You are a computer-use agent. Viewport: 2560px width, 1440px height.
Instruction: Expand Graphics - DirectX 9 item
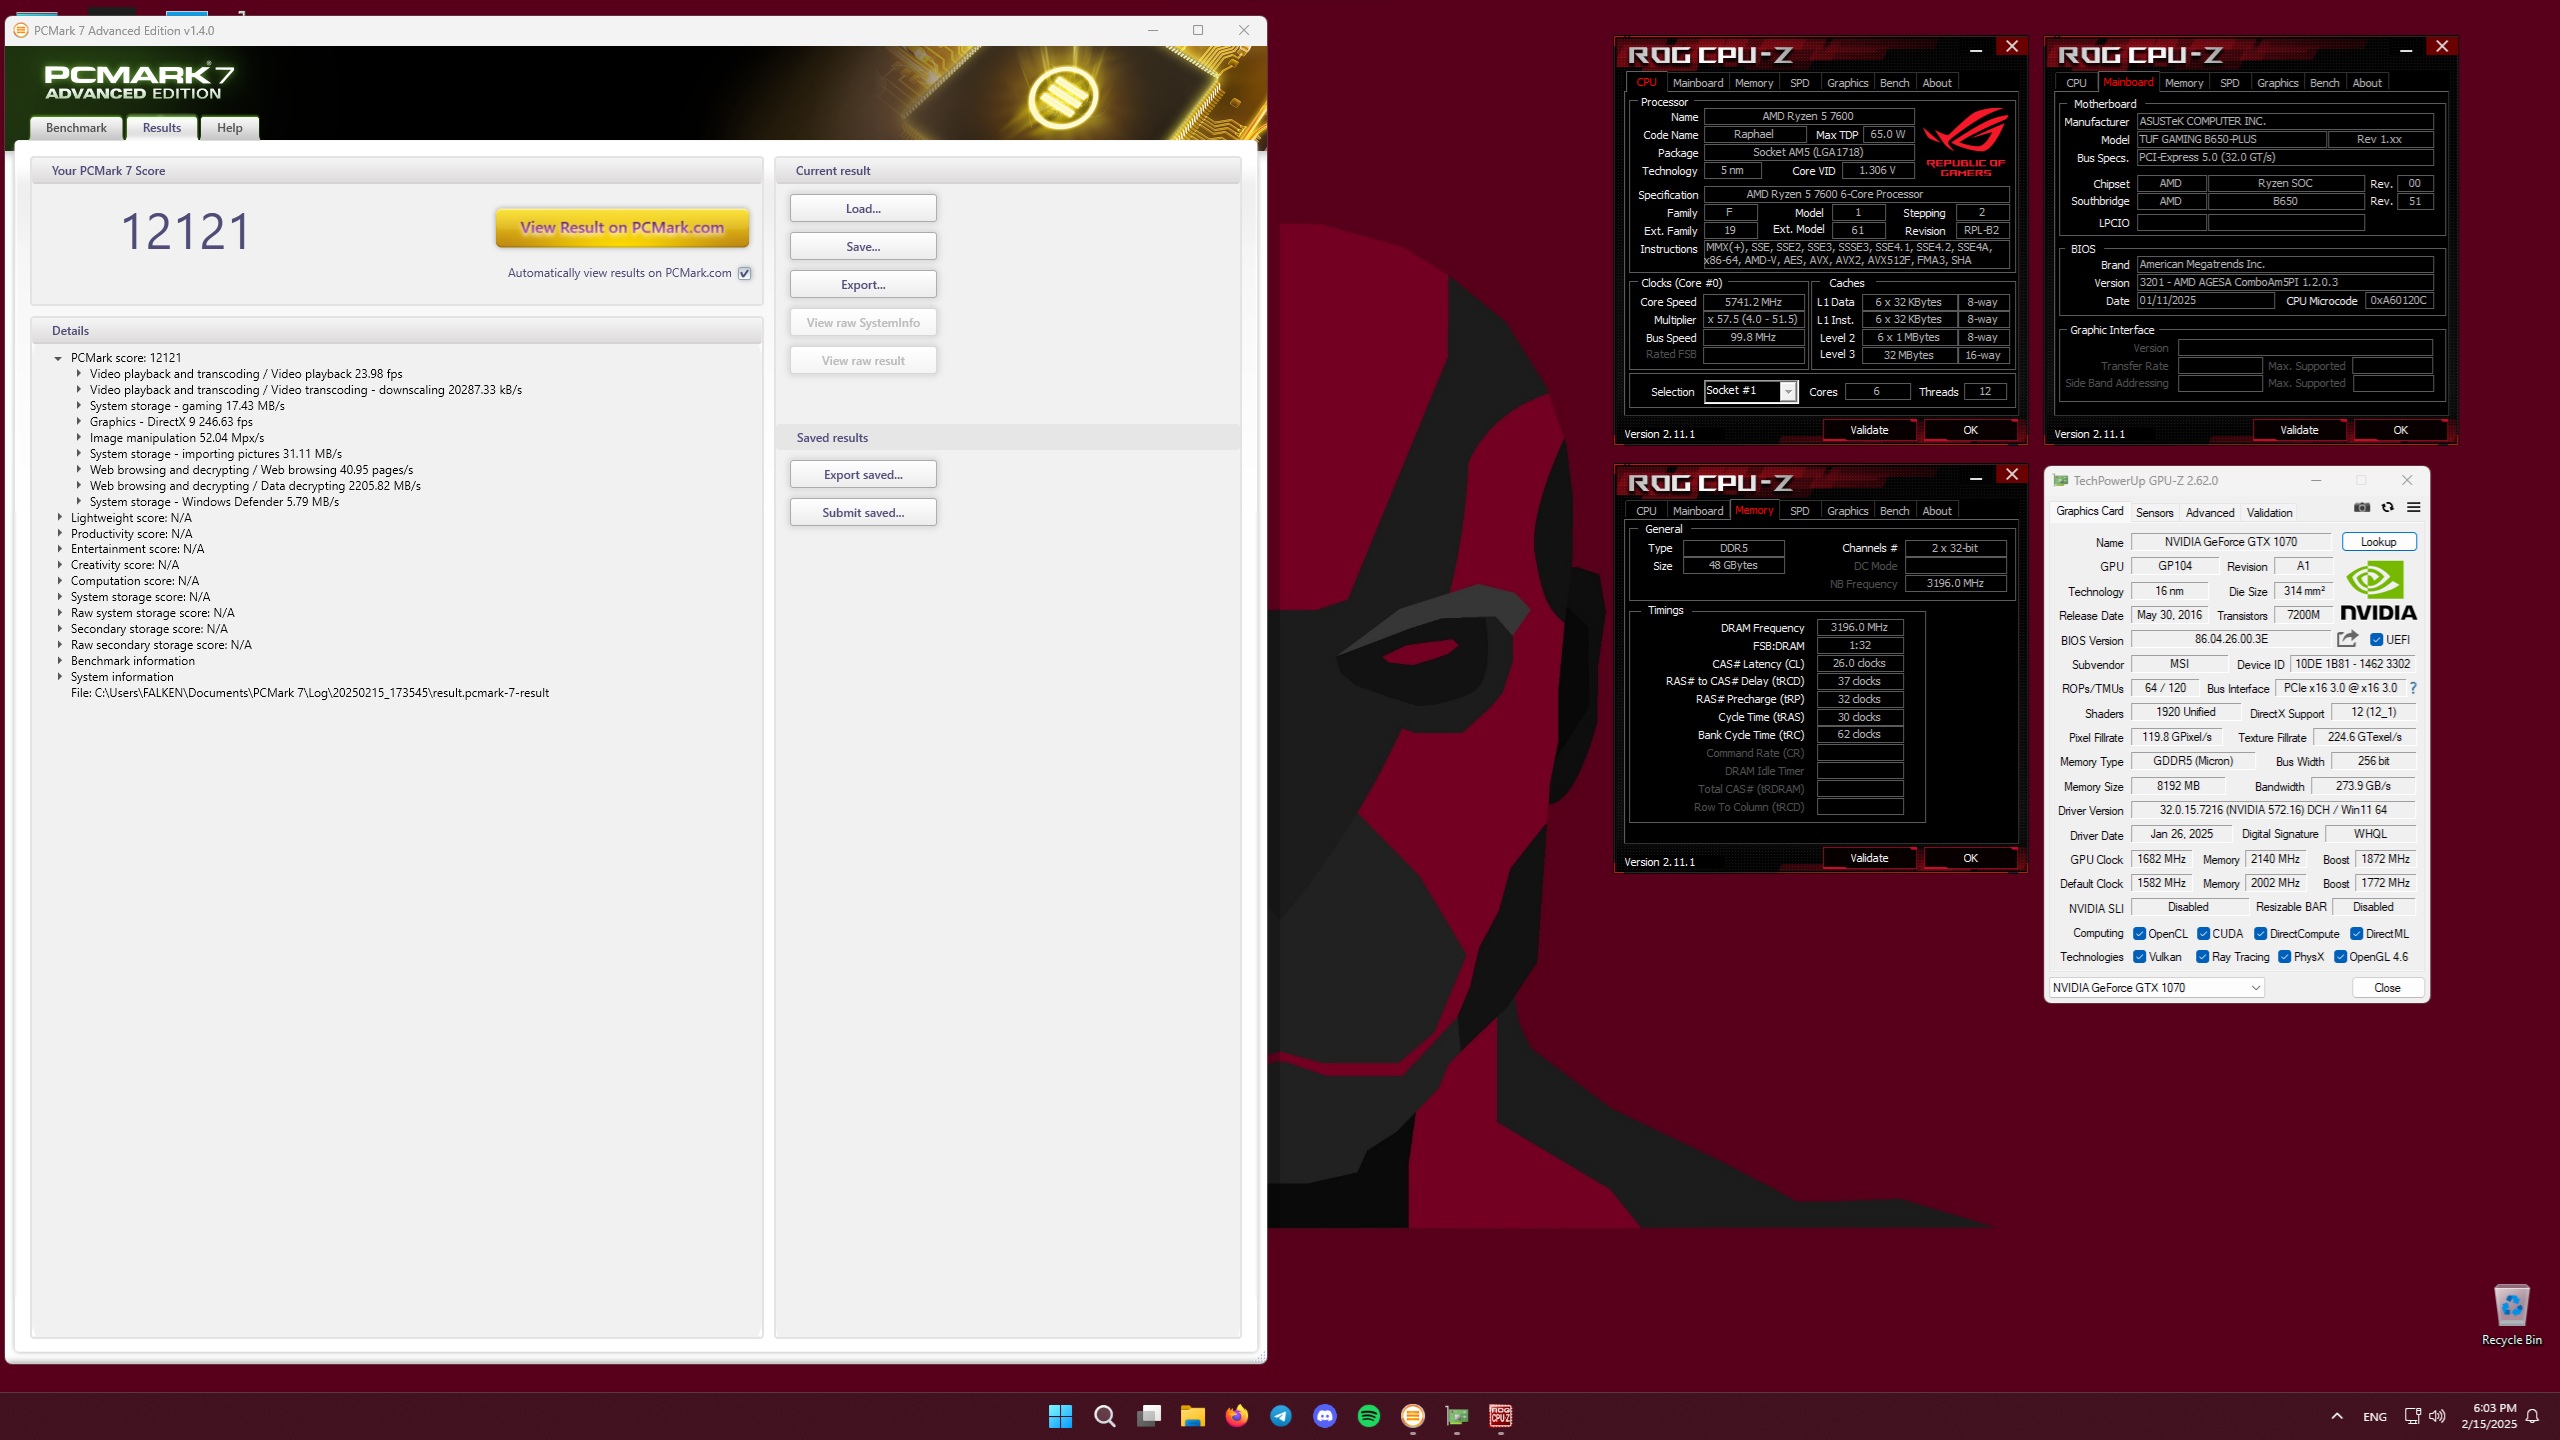pyautogui.click(x=79, y=422)
